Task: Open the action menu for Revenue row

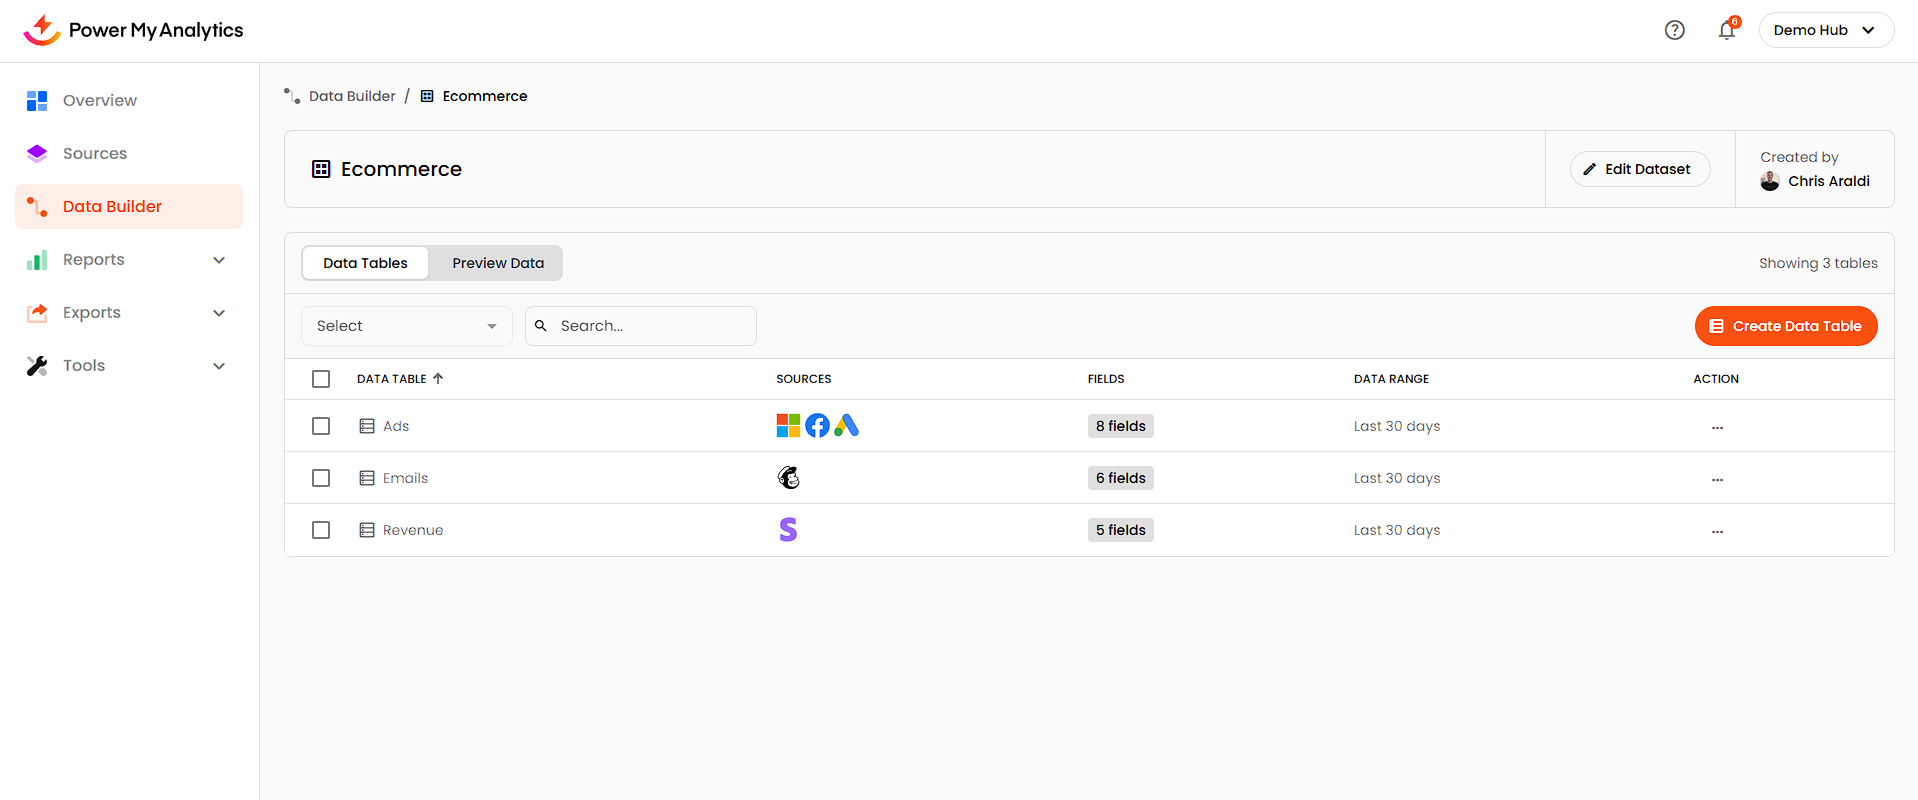Action: (1717, 532)
